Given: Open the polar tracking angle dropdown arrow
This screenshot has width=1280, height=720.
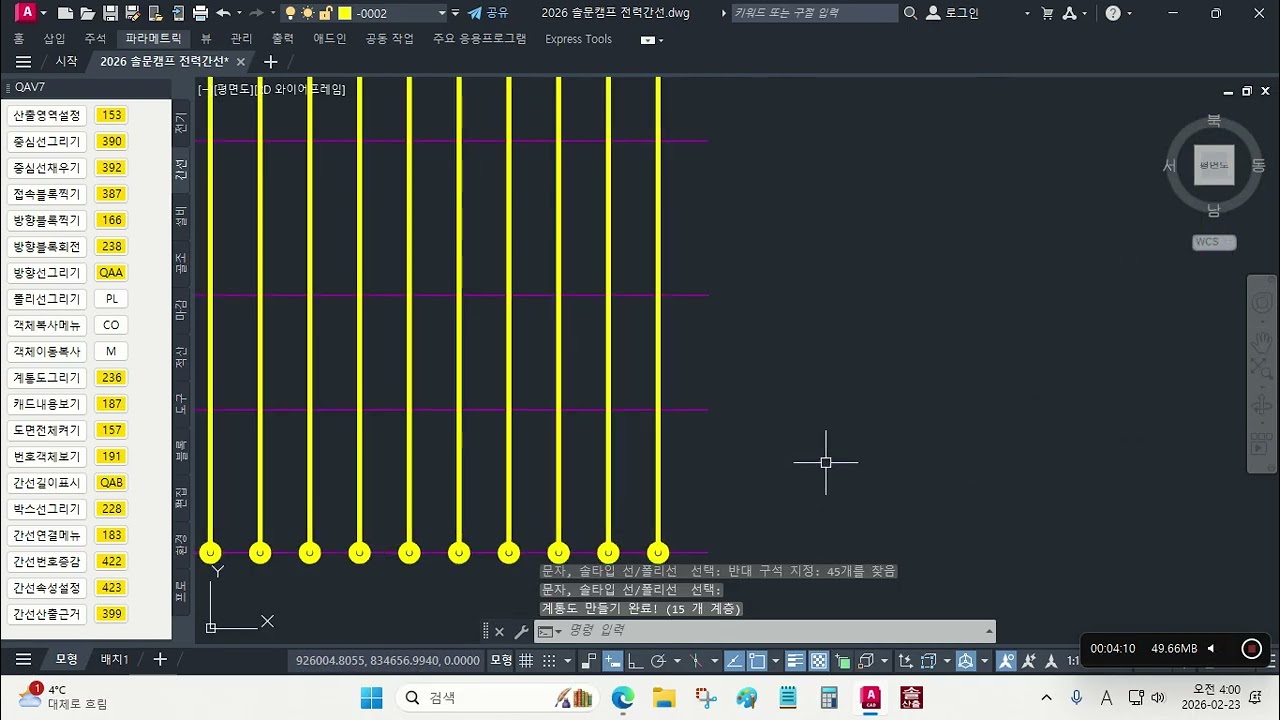Looking at the screenshot, I should [x=677, y=661].
